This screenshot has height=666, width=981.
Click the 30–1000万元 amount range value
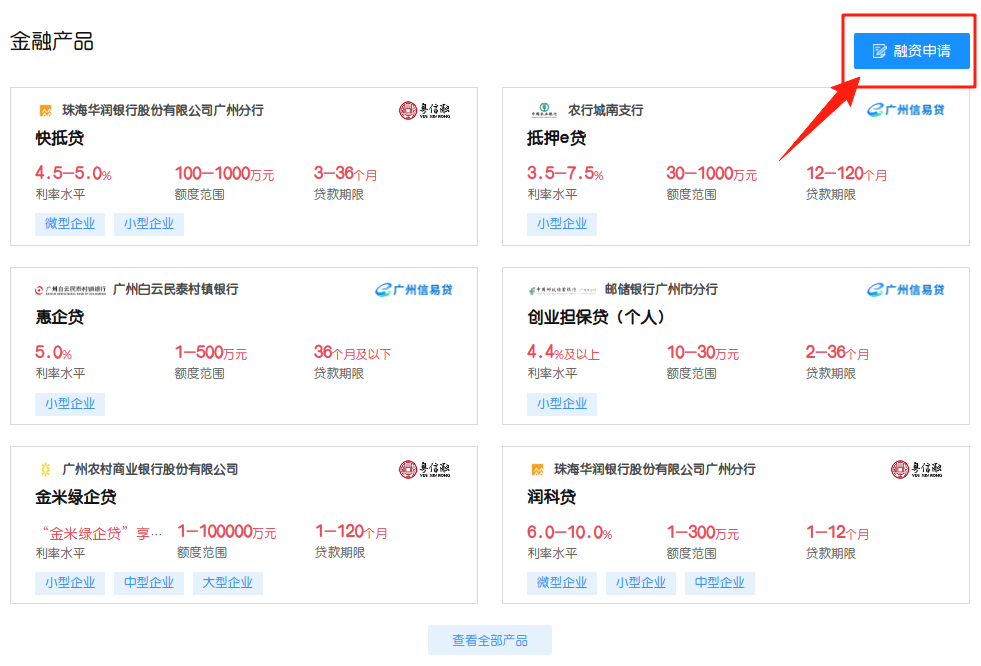pos(711,173)
